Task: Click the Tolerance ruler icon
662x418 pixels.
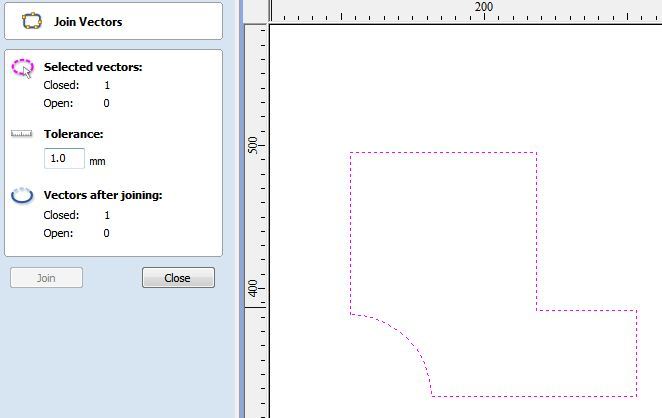Action: (22, 133)
